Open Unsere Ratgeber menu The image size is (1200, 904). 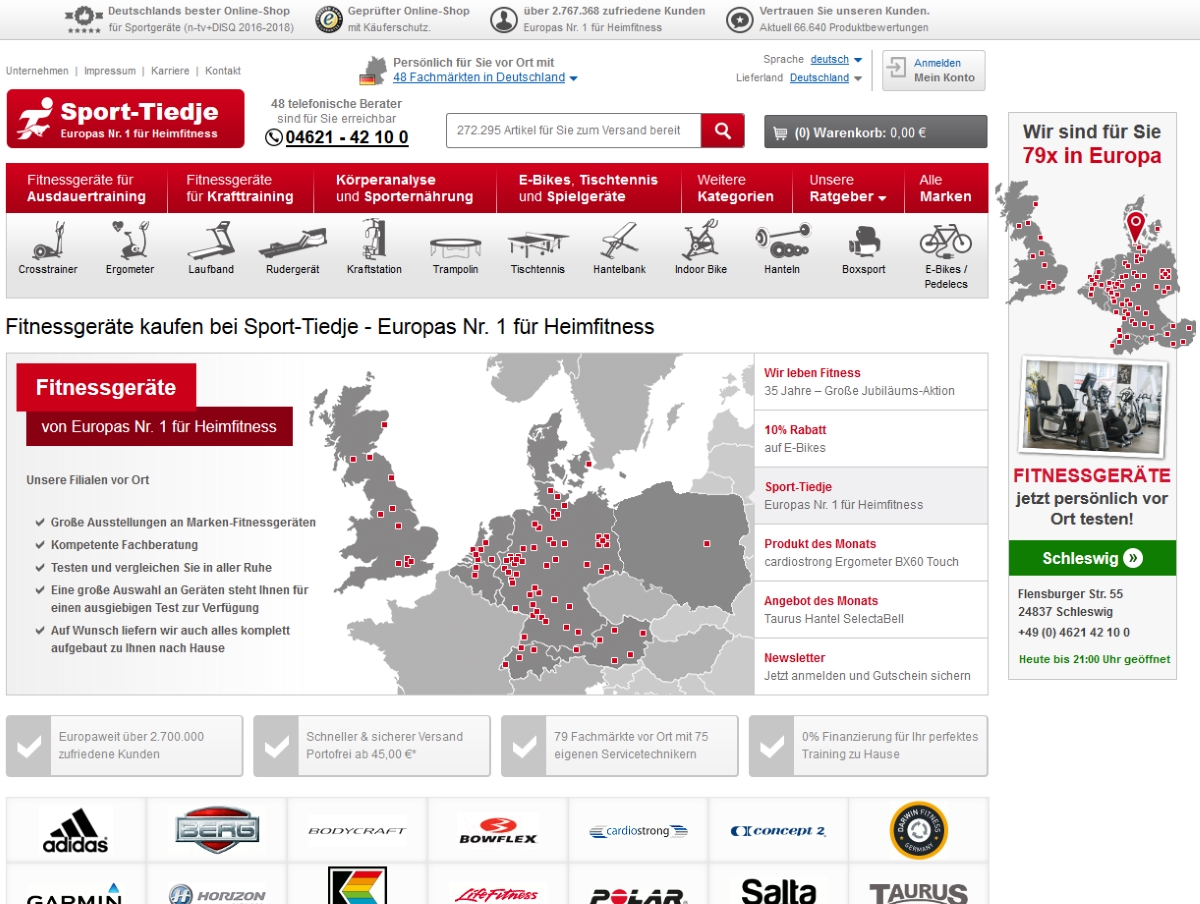pos(847,188)
